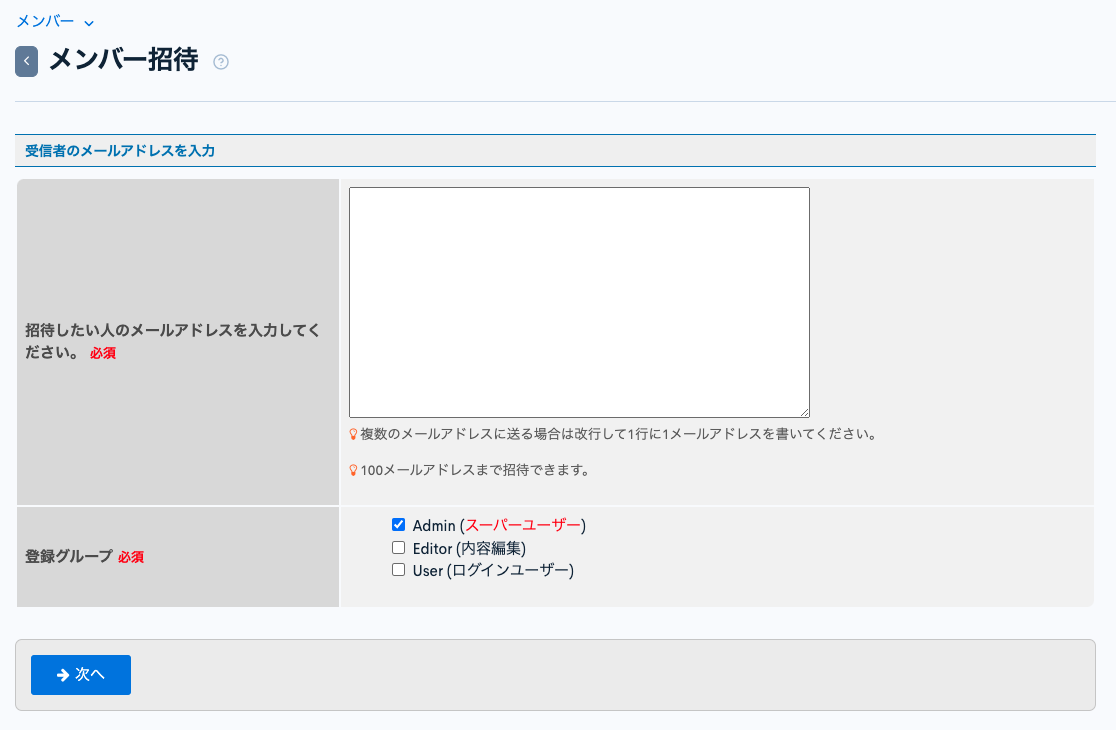Viewport: 1116px width, 730px height.
Task: Click the 登録グループ label
Action: (x=69, y=556)
